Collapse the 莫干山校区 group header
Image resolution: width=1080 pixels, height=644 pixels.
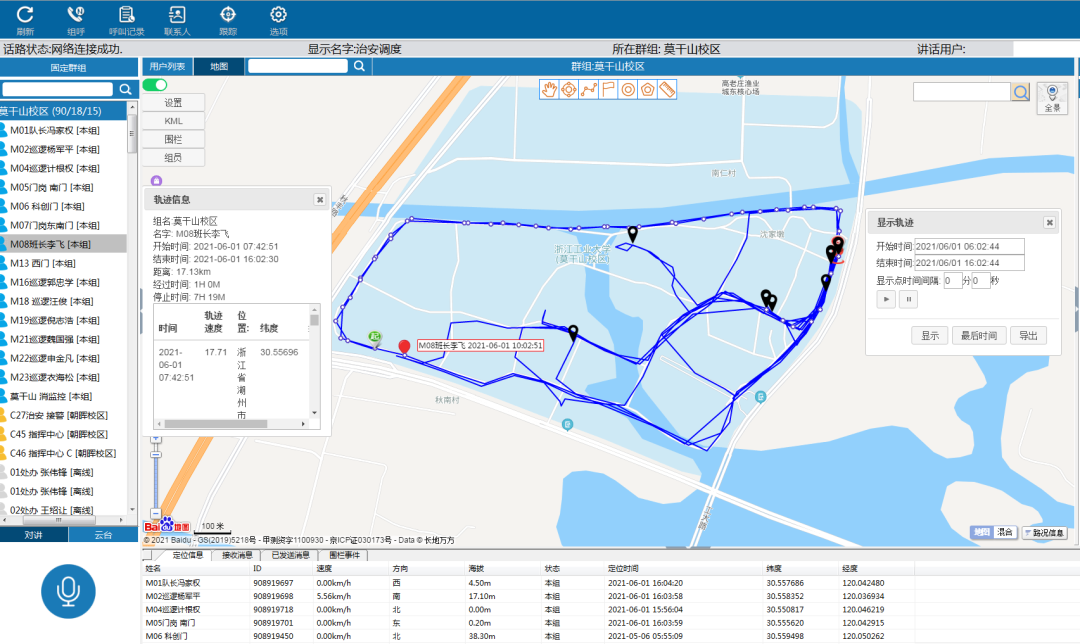click(64, 111)
